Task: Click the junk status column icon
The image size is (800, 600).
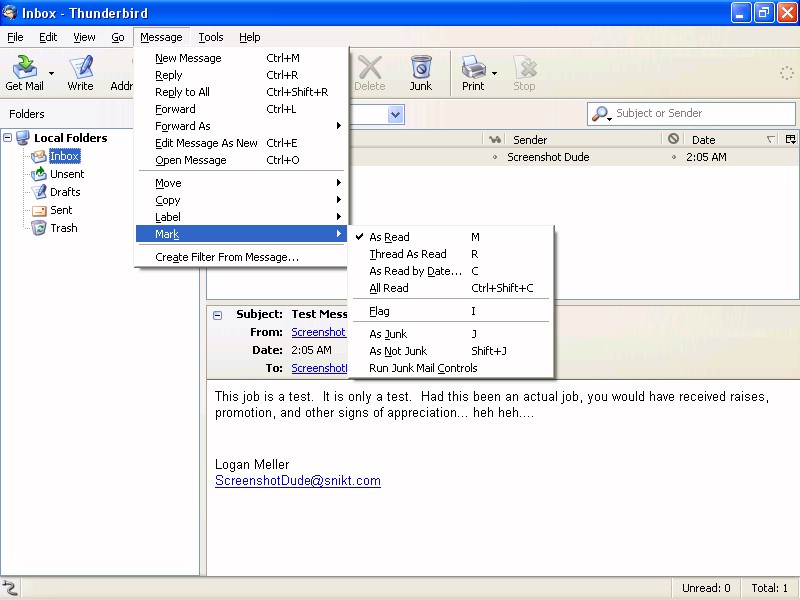Action: (x=673, y=139)
